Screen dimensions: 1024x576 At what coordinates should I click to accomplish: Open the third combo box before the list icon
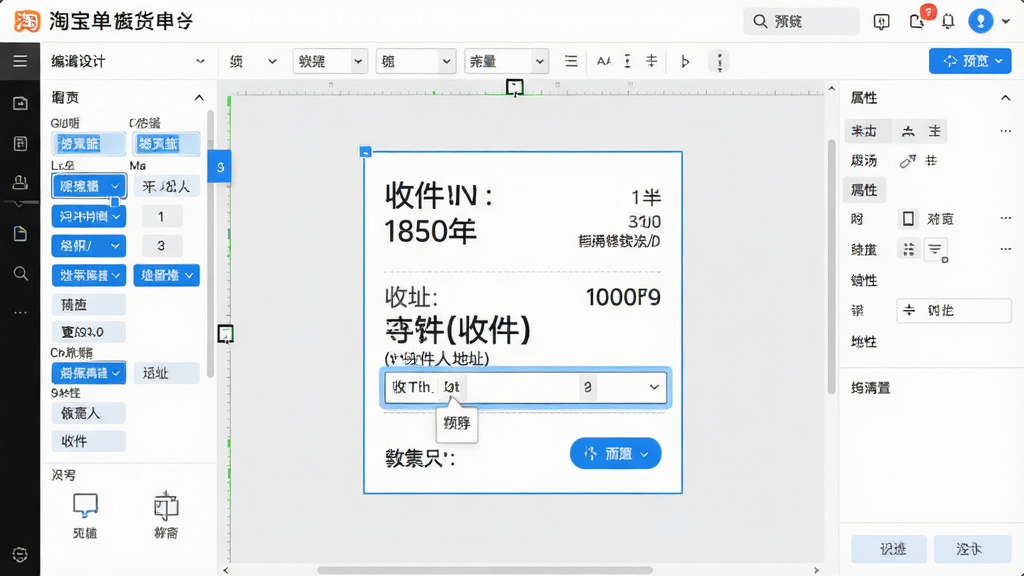(x=506, y=61)
